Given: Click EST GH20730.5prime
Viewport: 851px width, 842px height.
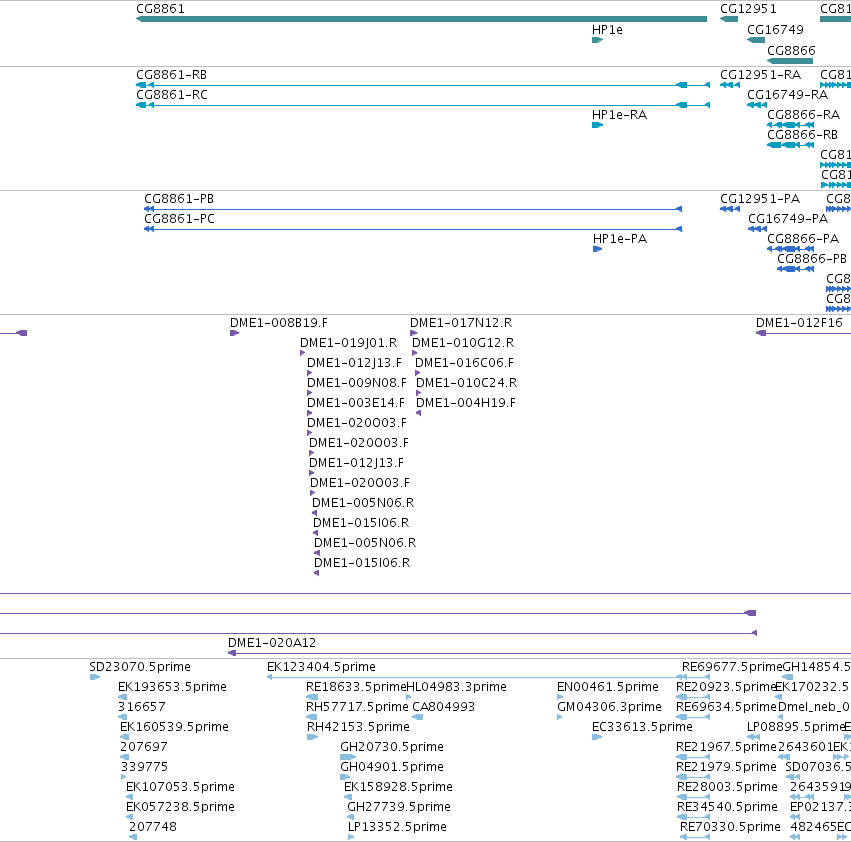Looking at the screenshot, I should coord(391,748).
